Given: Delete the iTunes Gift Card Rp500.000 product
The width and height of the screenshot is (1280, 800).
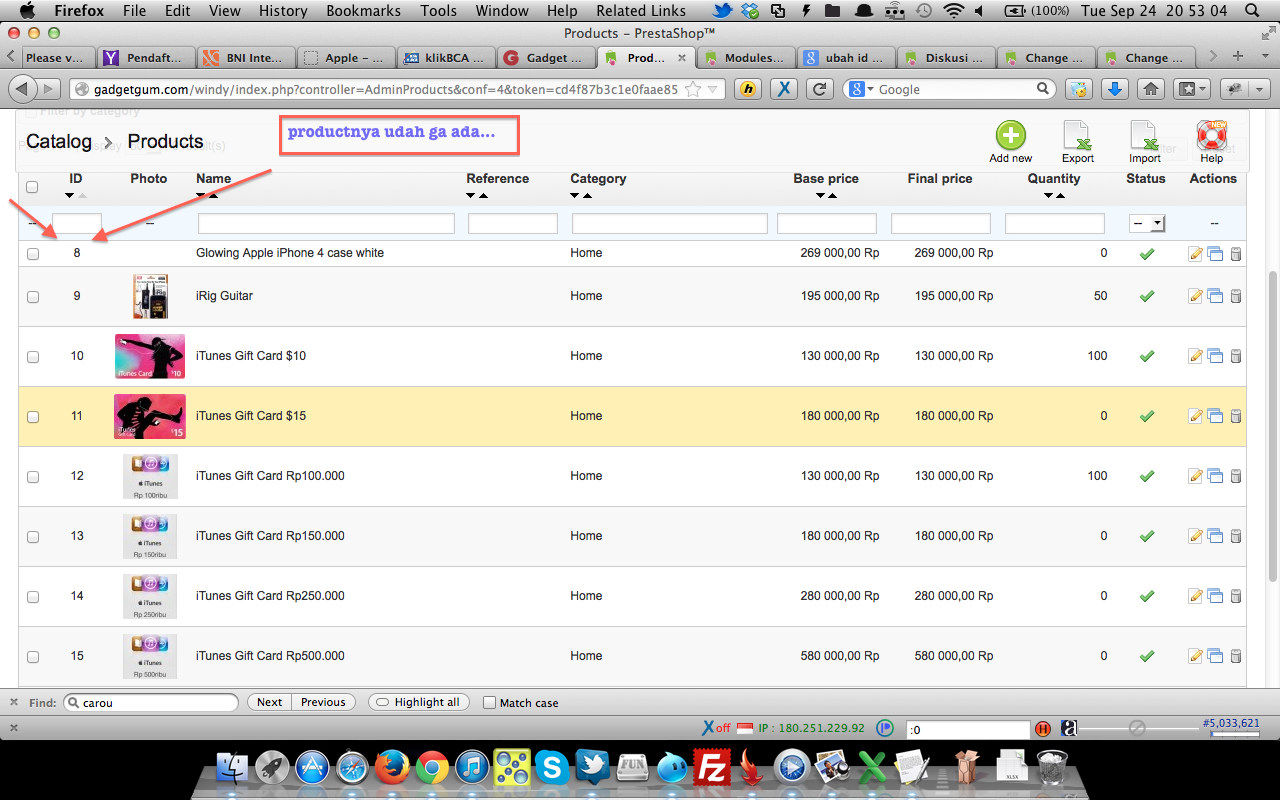Looking at the screenshot, I should [x=1236, y=656].
